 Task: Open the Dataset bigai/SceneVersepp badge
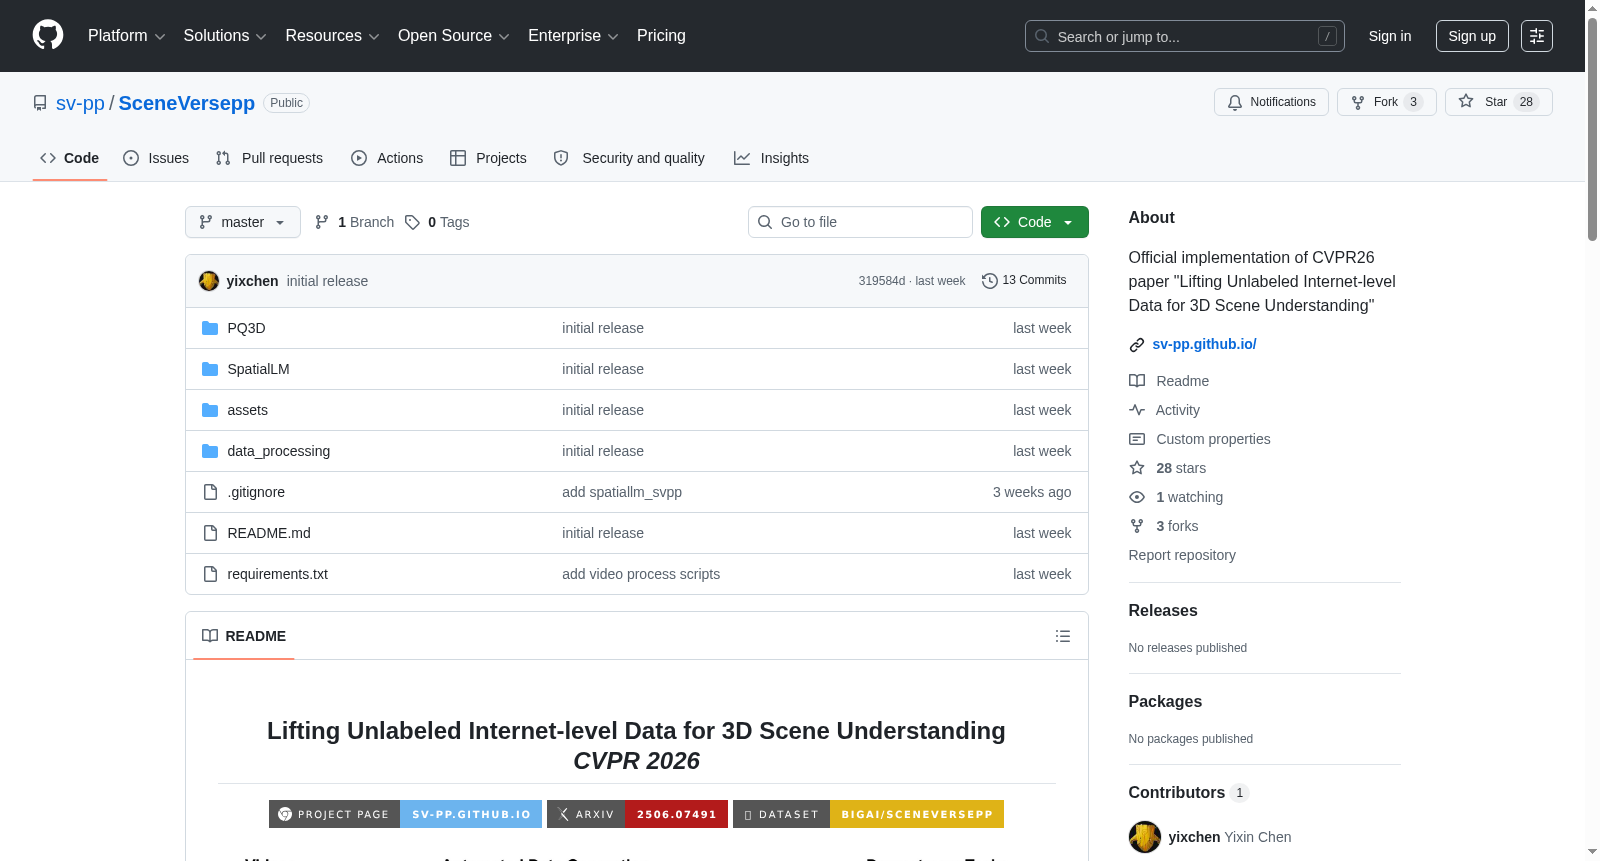(868, 814)
